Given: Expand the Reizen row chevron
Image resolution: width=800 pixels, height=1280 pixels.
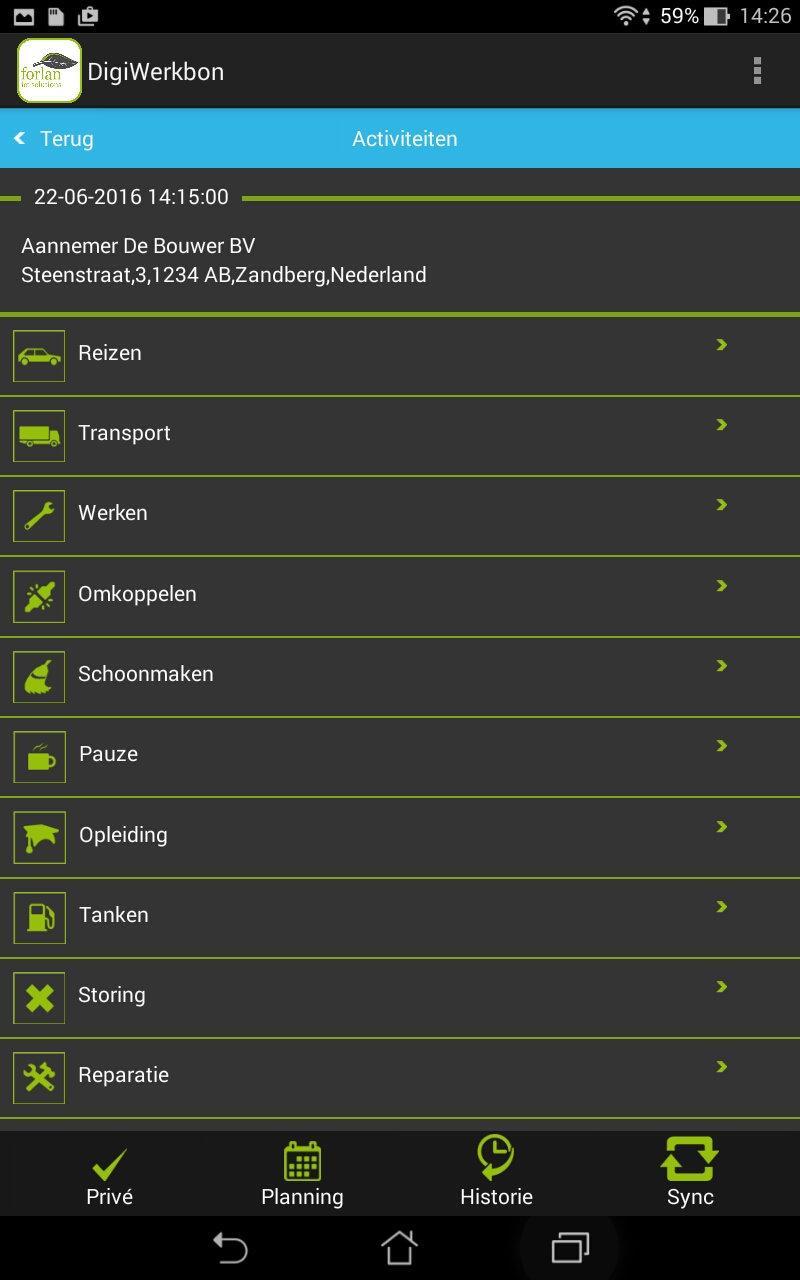Looking at the screenshot, I should [721, 345].
